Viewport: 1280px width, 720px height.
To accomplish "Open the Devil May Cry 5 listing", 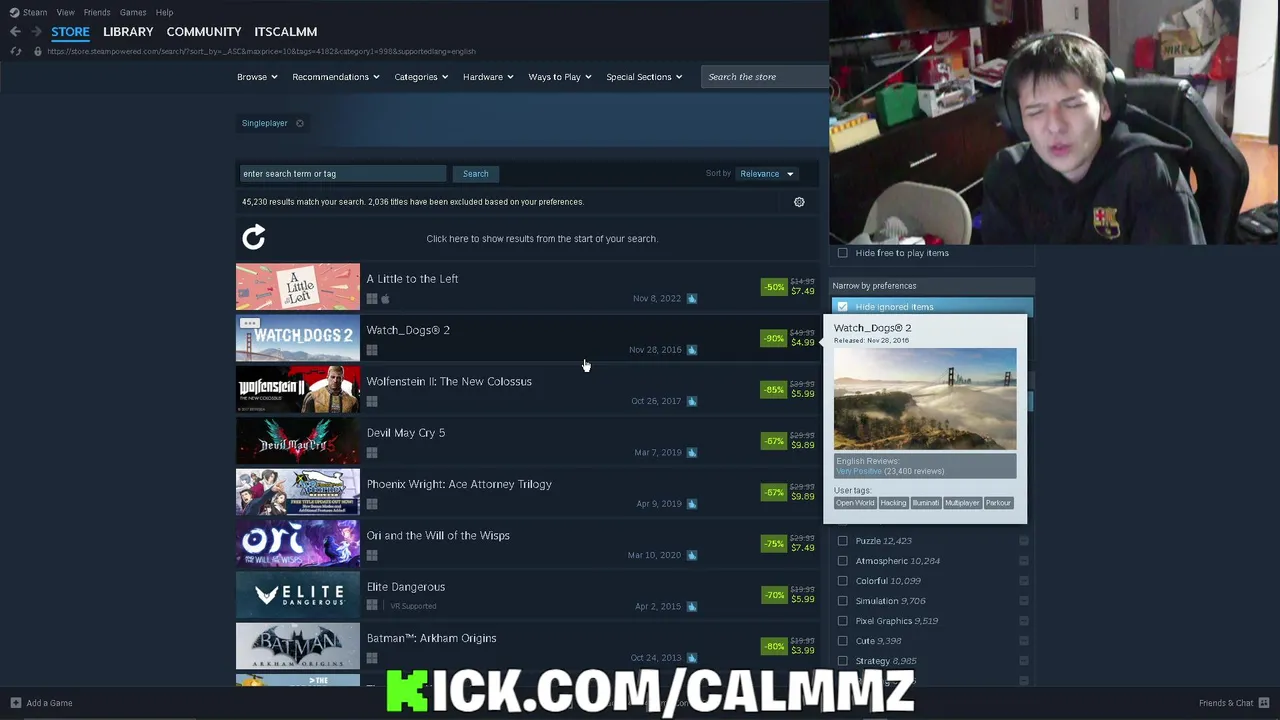I will pos(527,442).
